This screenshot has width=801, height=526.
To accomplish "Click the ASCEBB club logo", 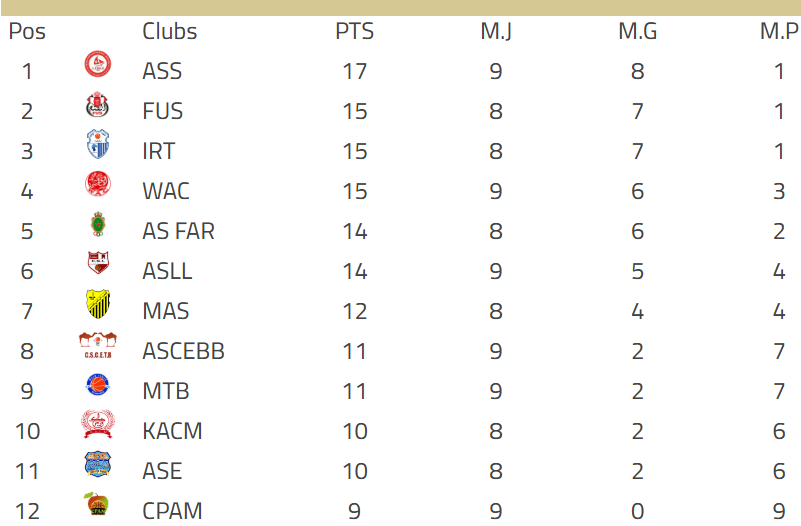I will 98,346.
